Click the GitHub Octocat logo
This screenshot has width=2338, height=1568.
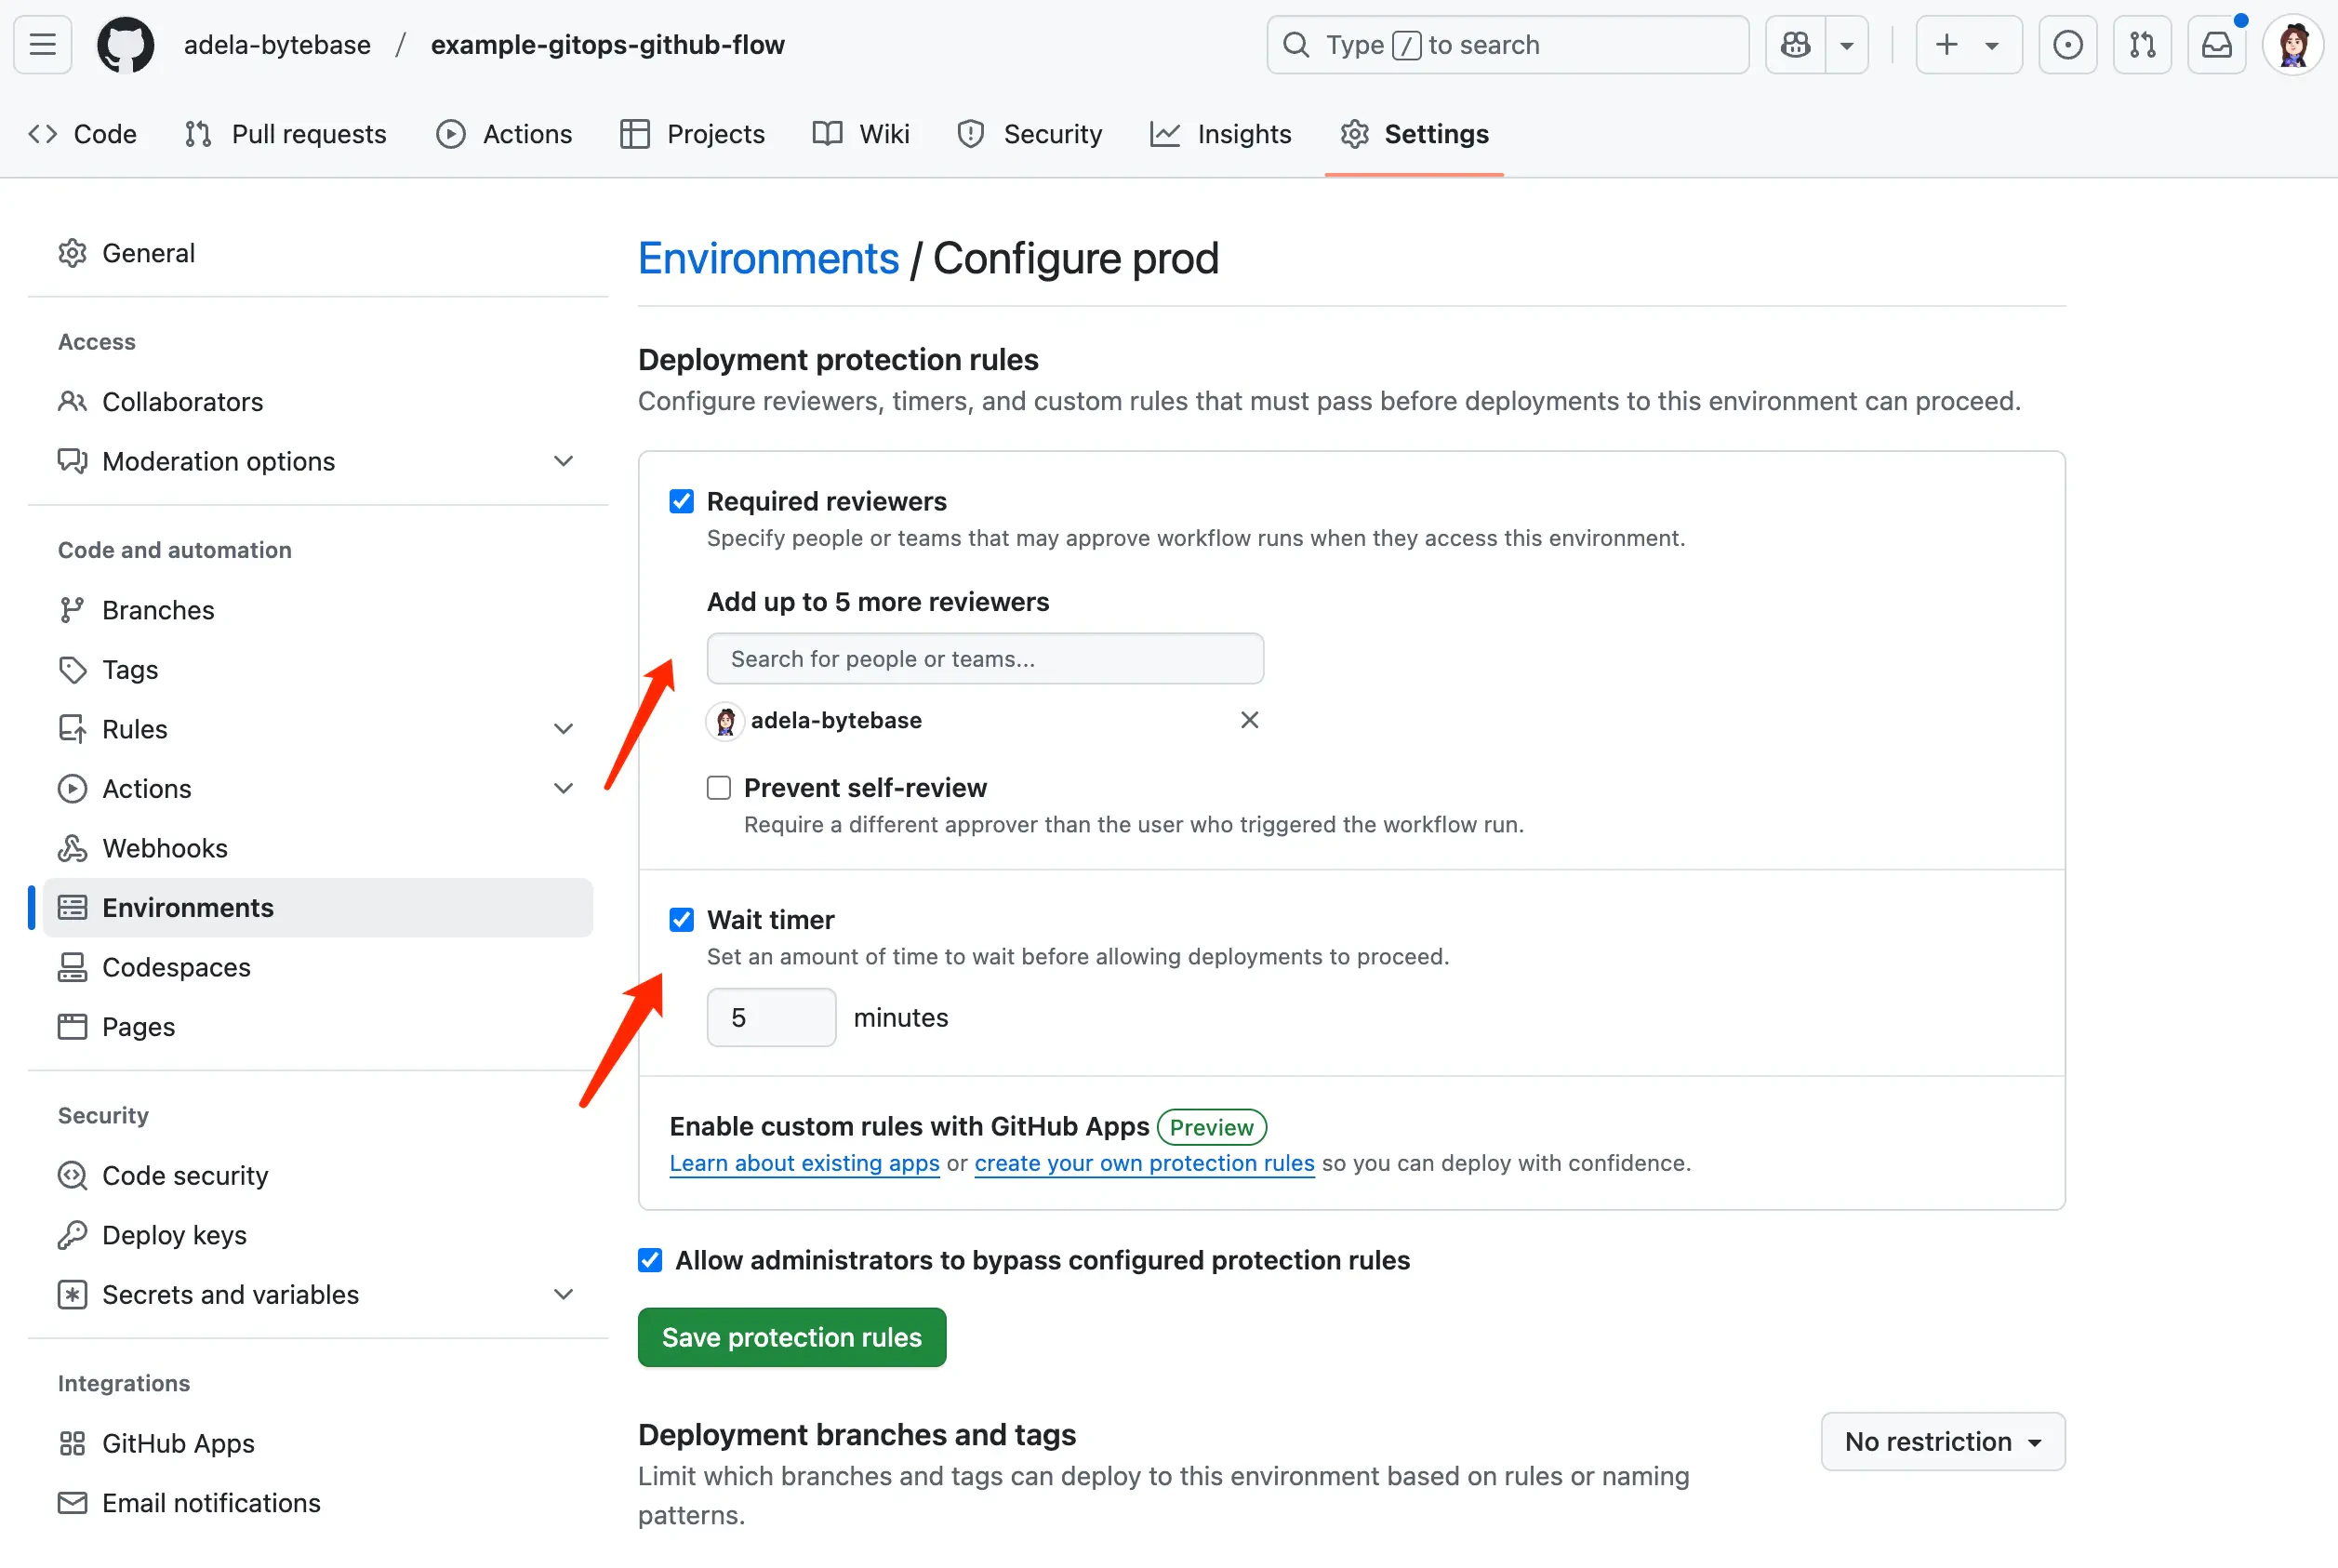point(125,45)
